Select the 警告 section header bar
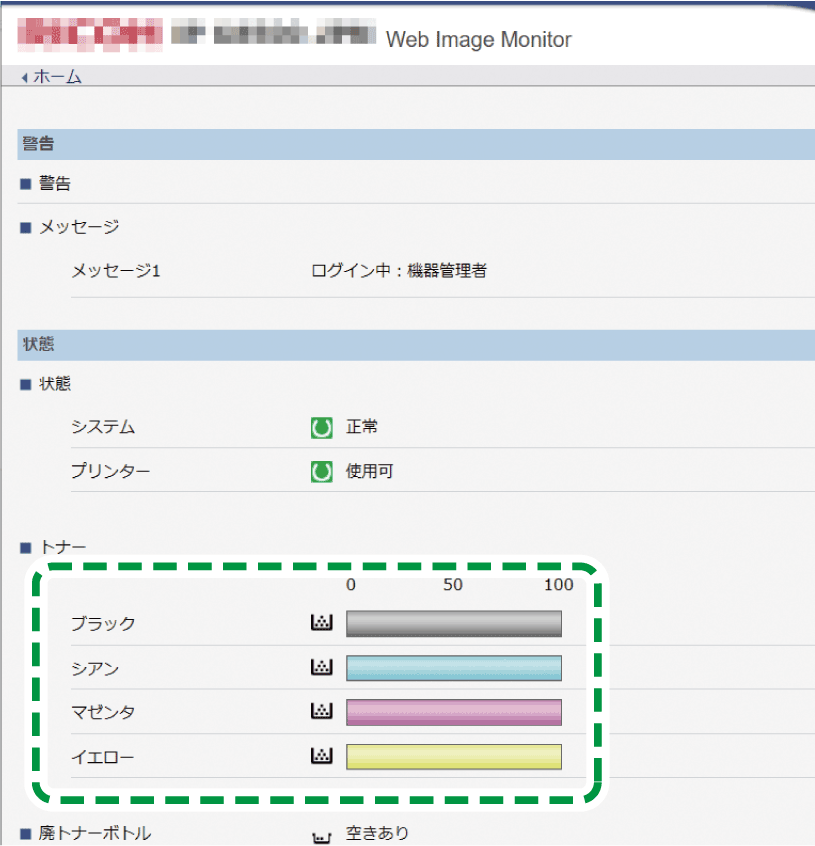This screenshot has height=846, width=815. click(415, 144)
